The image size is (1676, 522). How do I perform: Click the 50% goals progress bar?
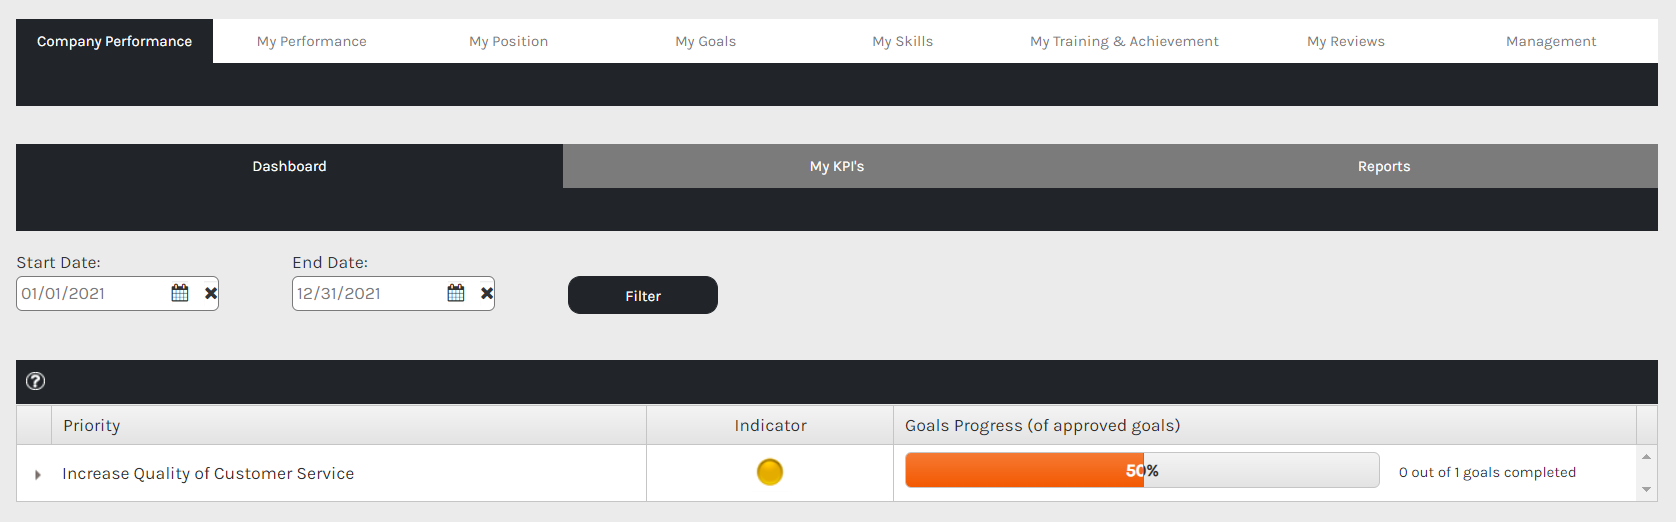point(1141,470)
